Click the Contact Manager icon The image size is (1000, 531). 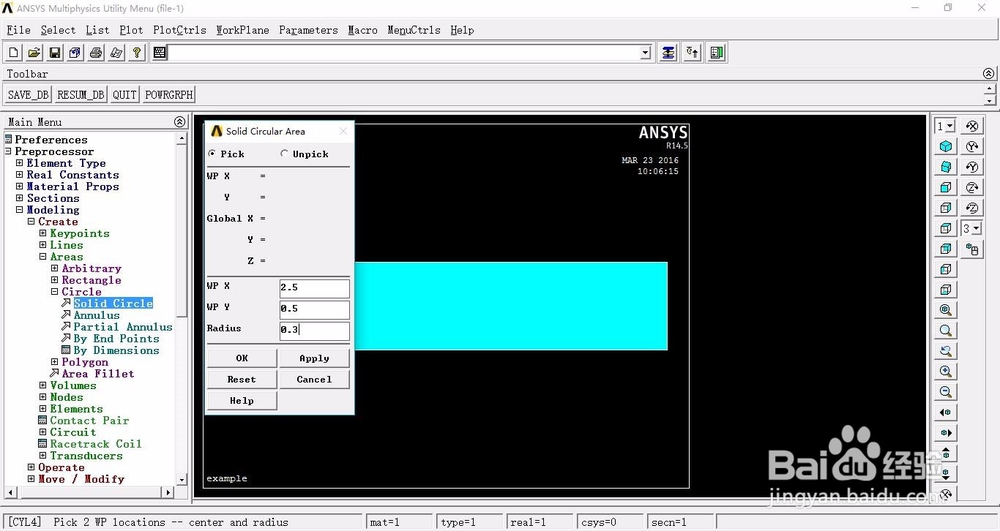716,53
